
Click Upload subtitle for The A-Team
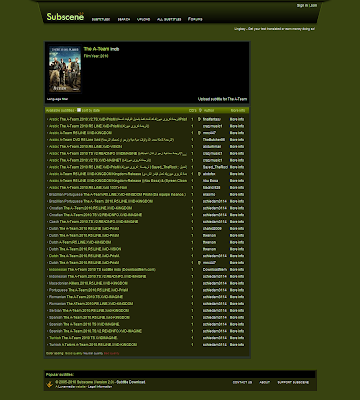click(223, 99)
